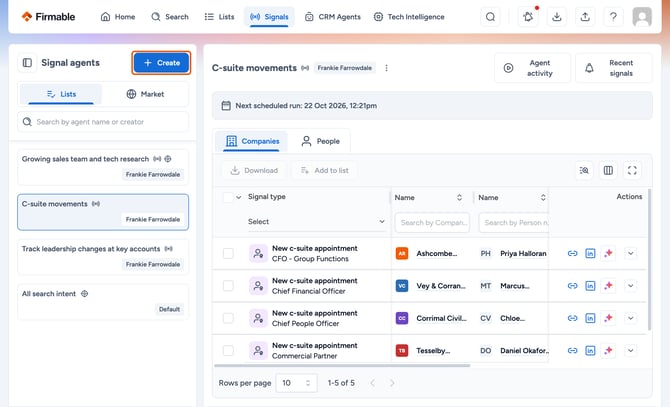Viewport: 670px width, 407px height.
Task: Open LinkedIn icon in Vey & Corran row
Action: (590, 286)
